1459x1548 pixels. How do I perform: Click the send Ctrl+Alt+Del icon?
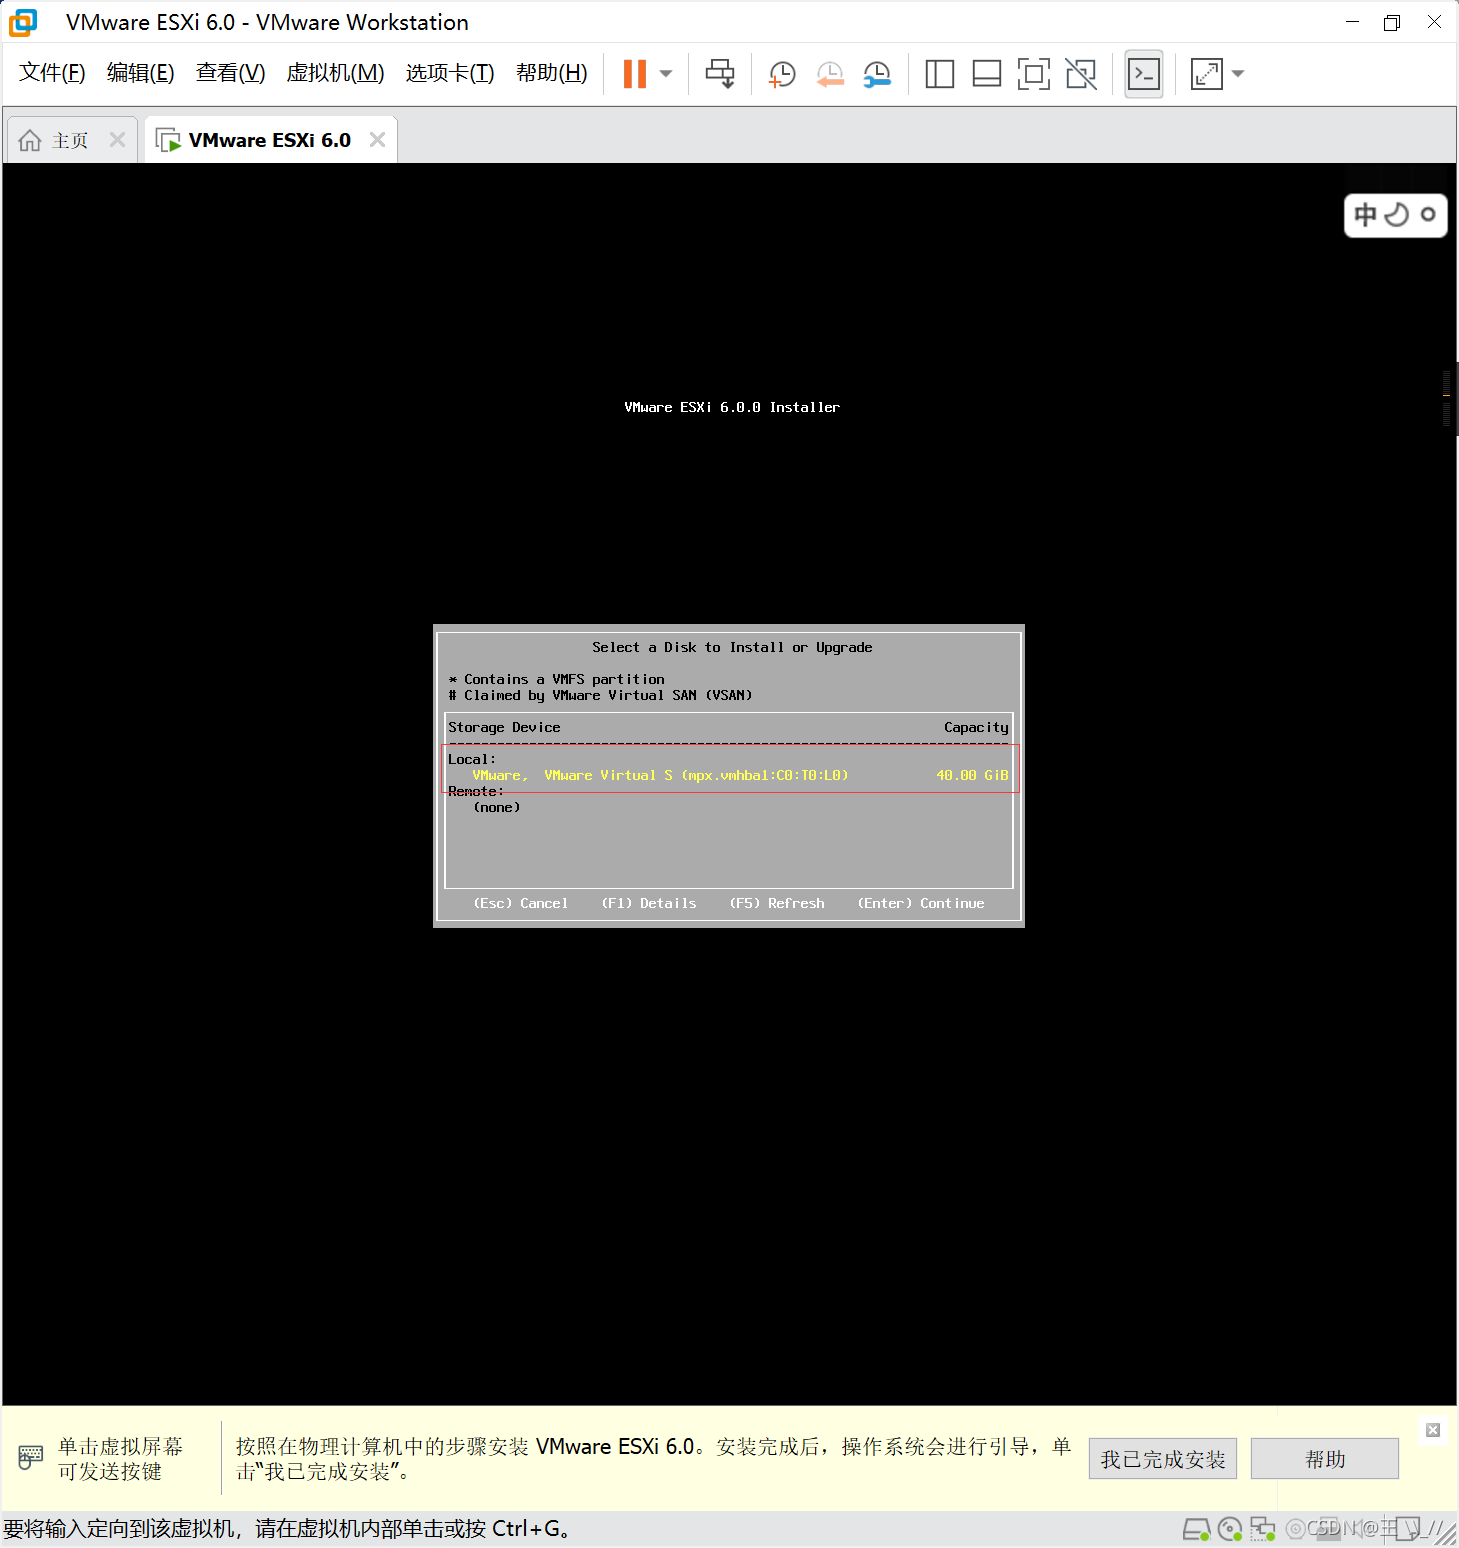pyautogui.click(x=720, y=74)
